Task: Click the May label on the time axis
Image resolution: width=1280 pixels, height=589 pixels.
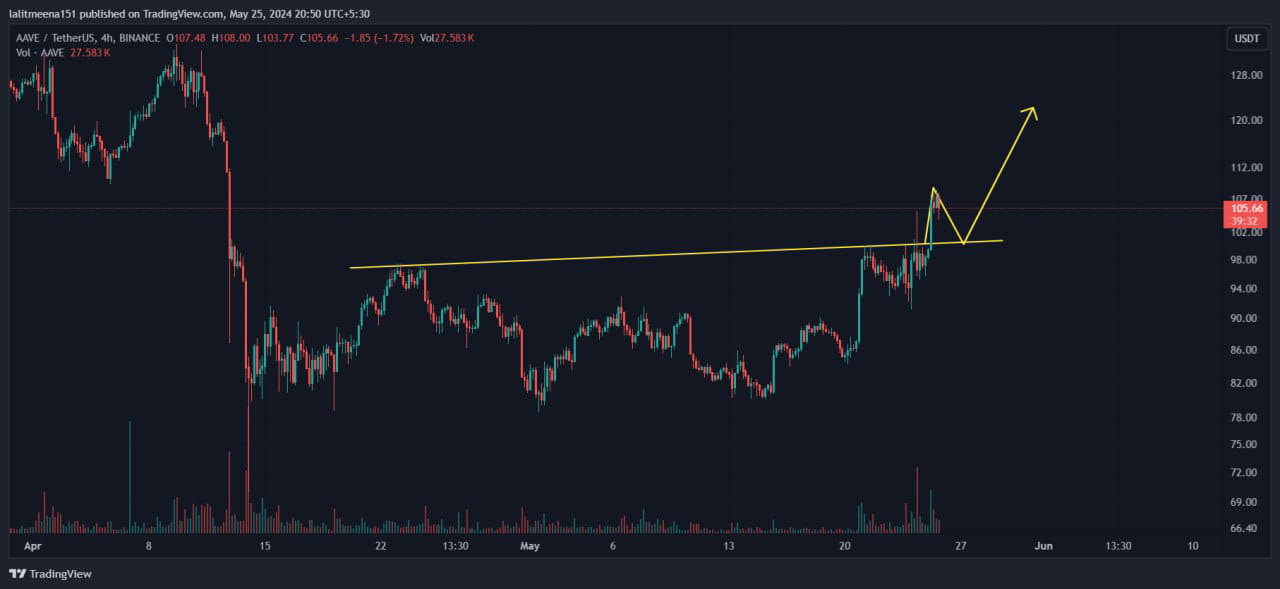Action: pyautogui.click(x=529, y=546)
